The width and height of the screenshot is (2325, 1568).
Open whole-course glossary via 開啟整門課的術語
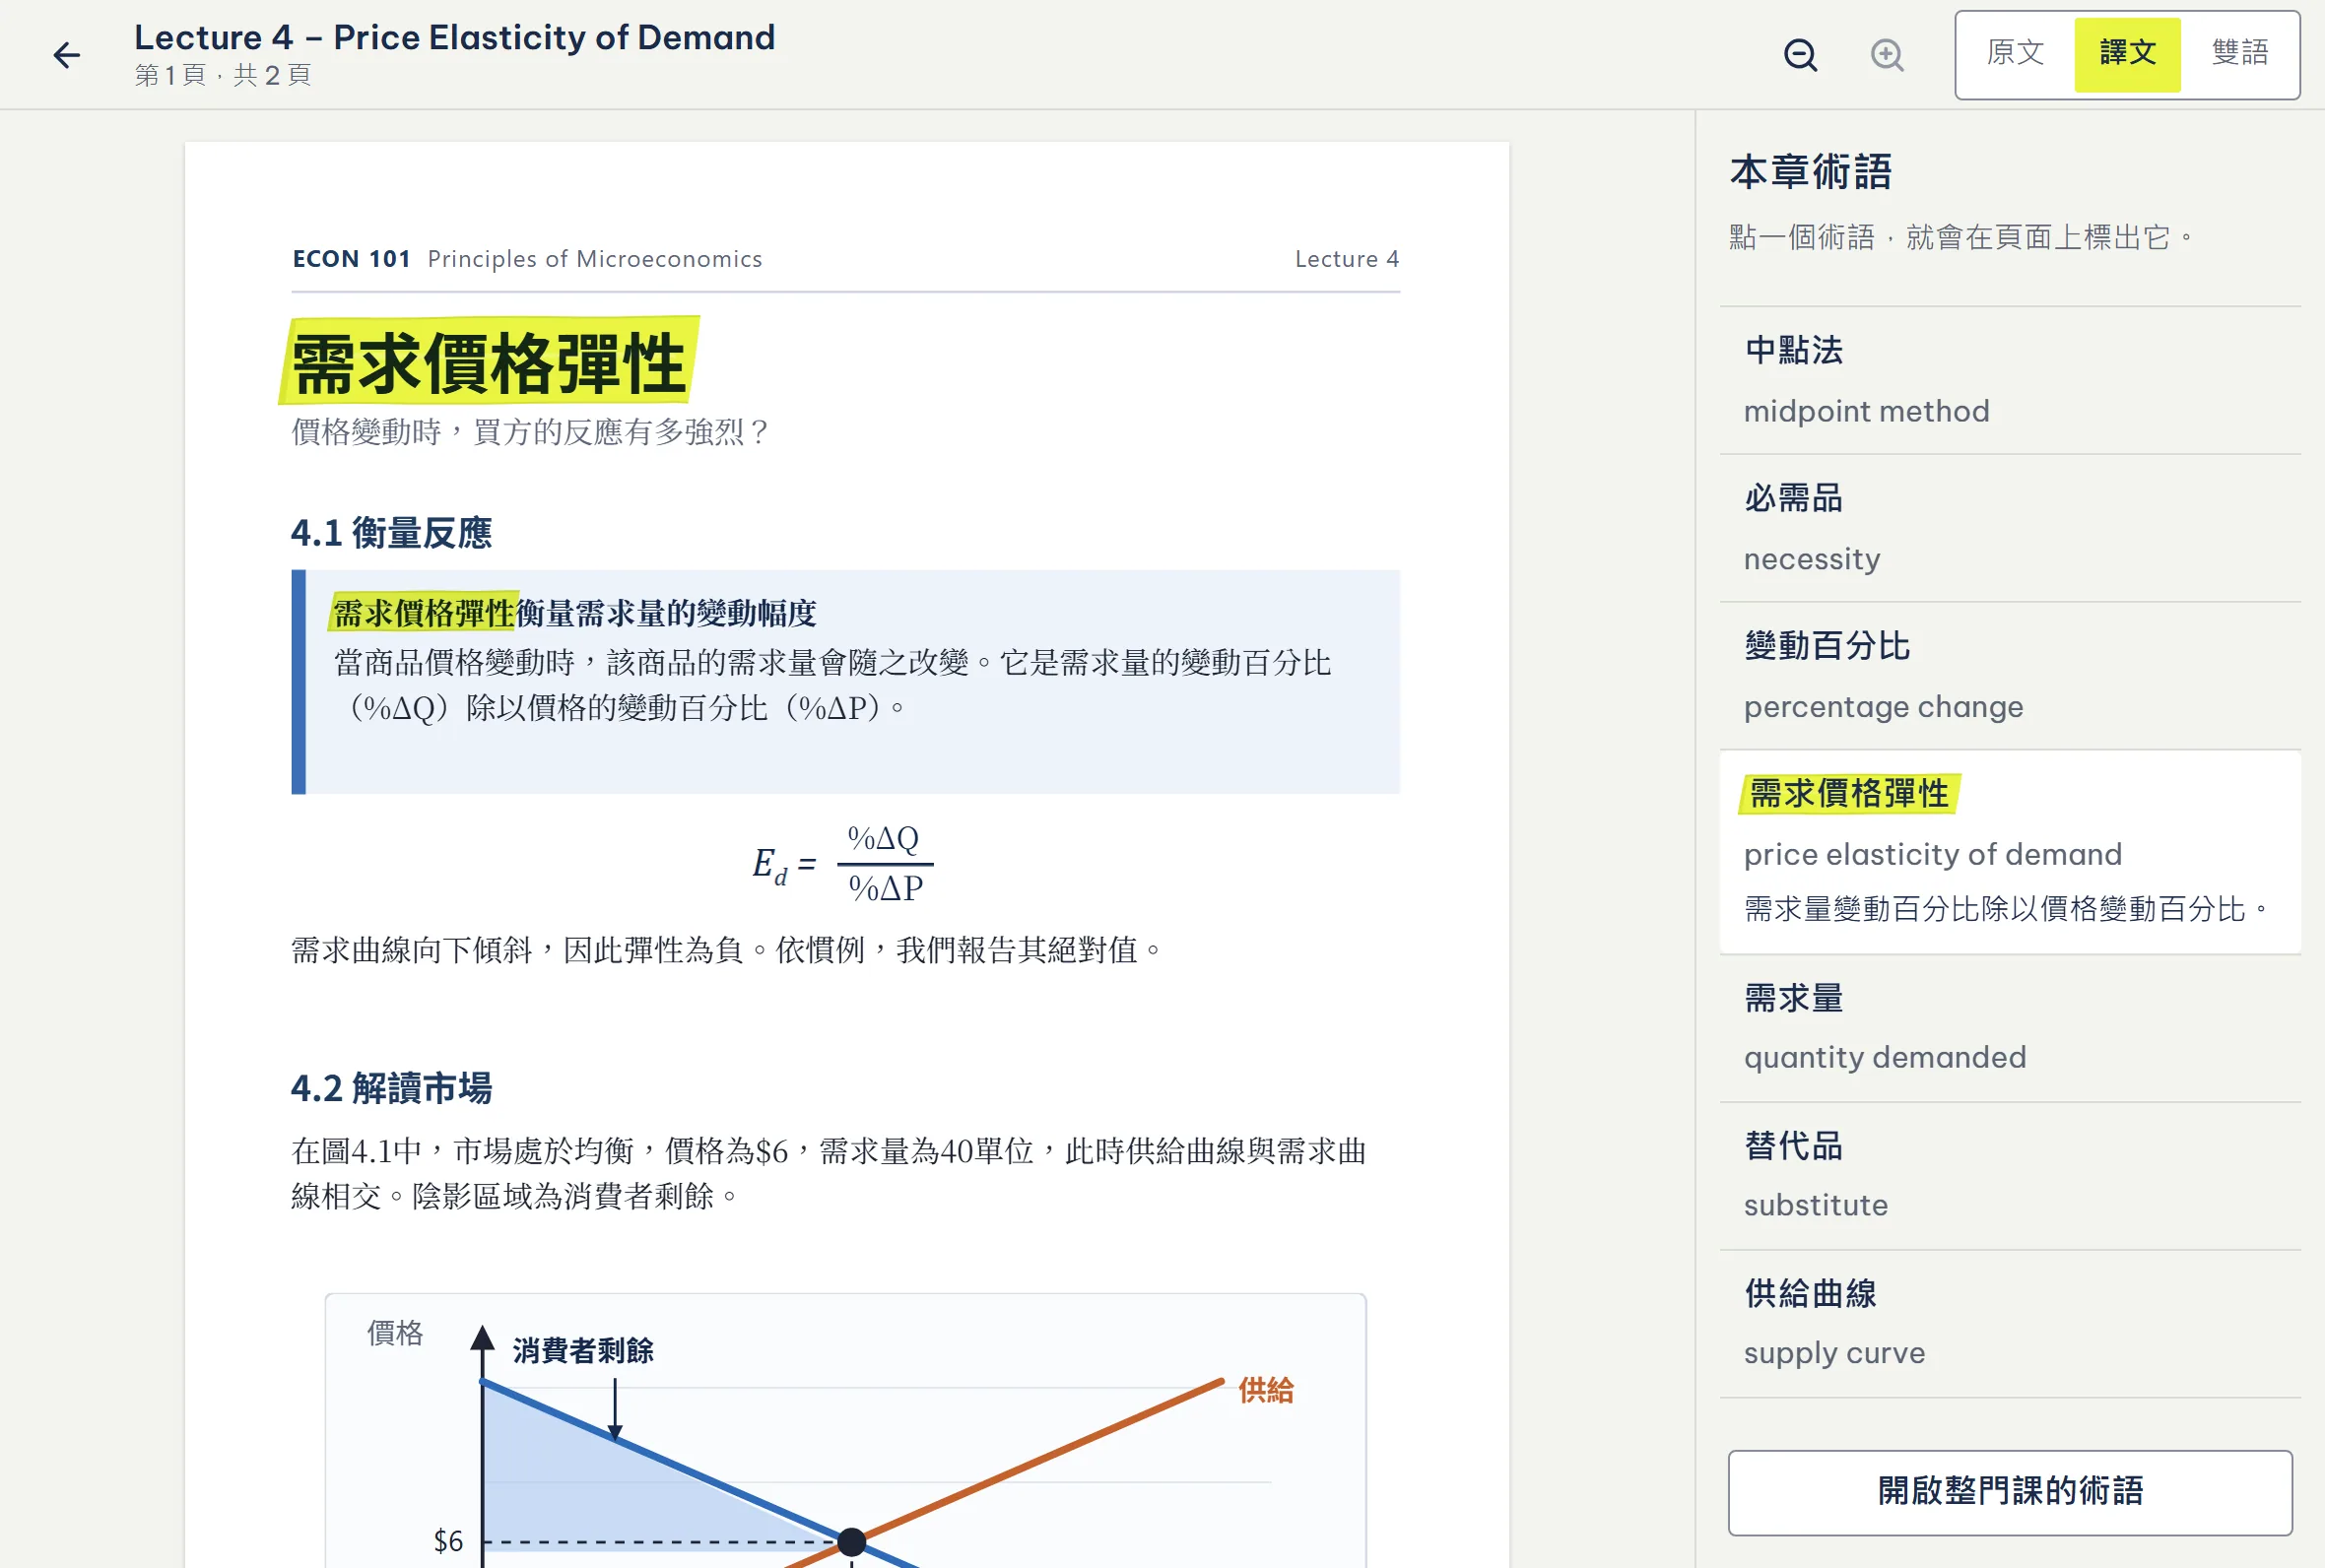pos(2010,1492)
